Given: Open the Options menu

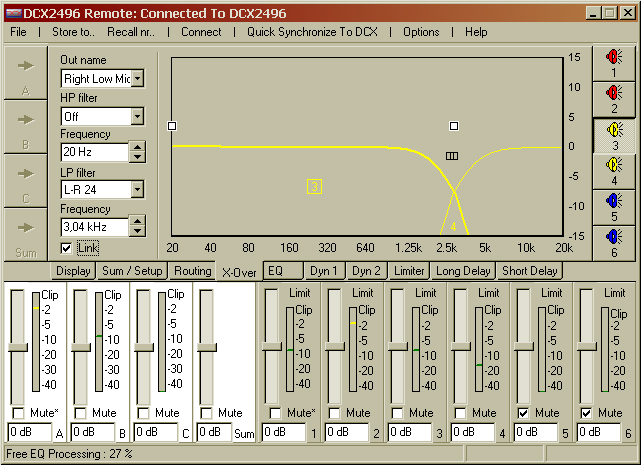Looking at the screenshot, I should tap(421, 32).
